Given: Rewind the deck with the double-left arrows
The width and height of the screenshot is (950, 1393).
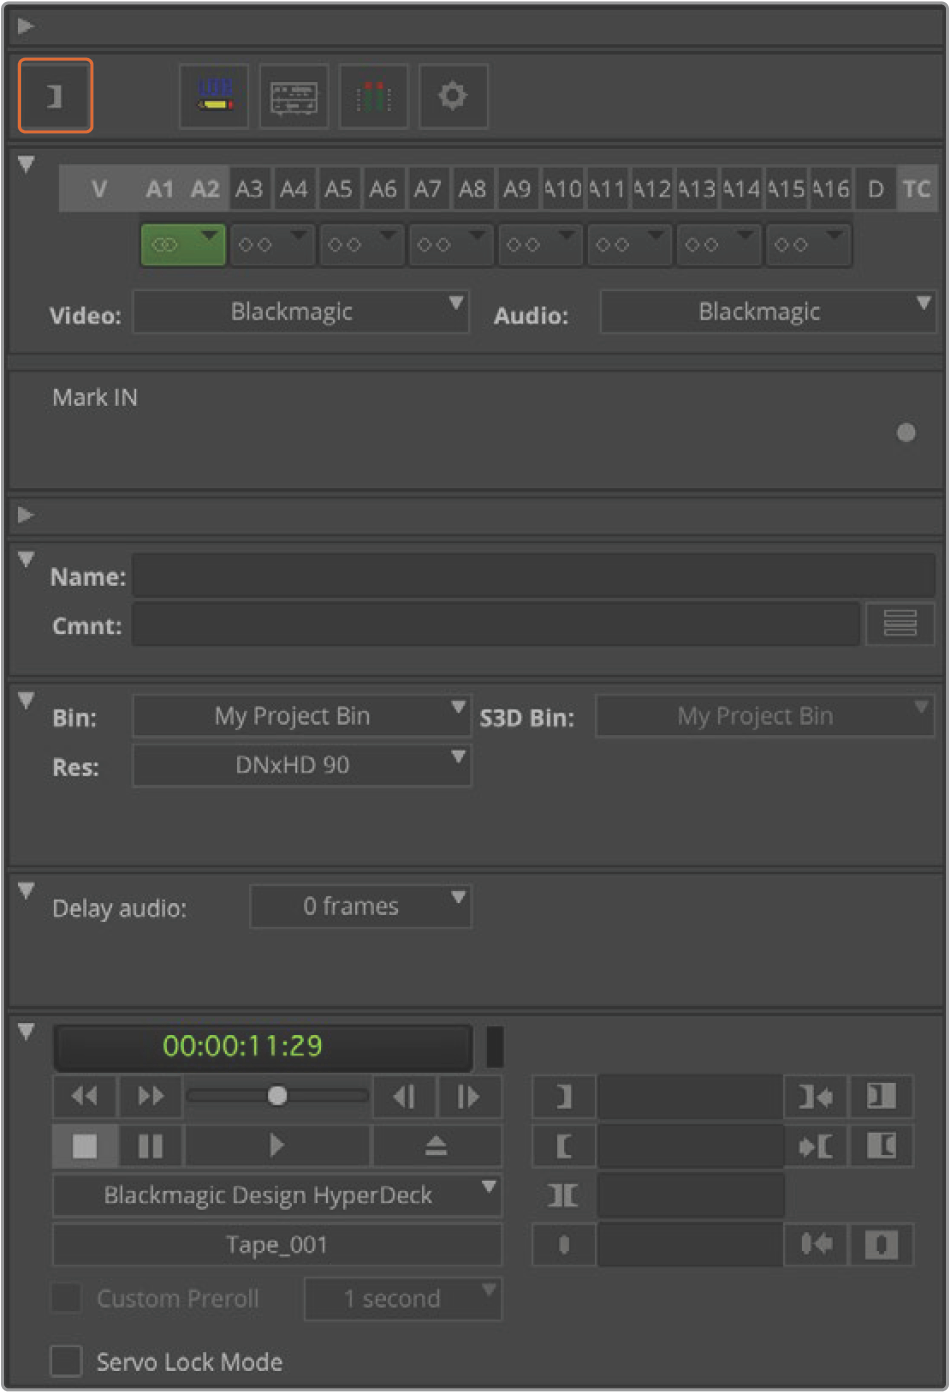Looking at the screenshot, I should [85, 1097].
